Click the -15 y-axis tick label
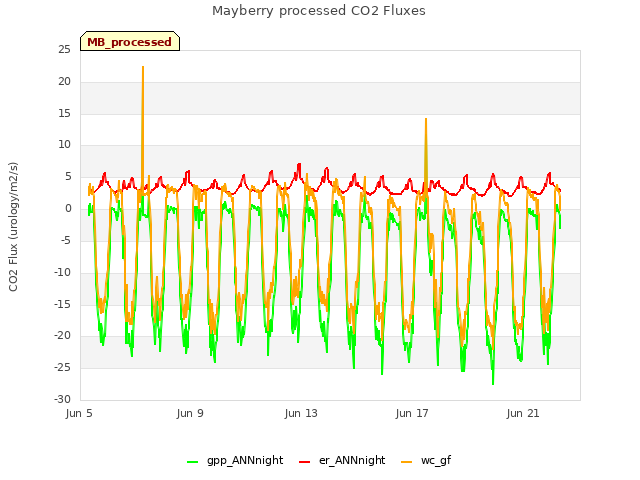640x480 pixels. (x=63, y=304)
